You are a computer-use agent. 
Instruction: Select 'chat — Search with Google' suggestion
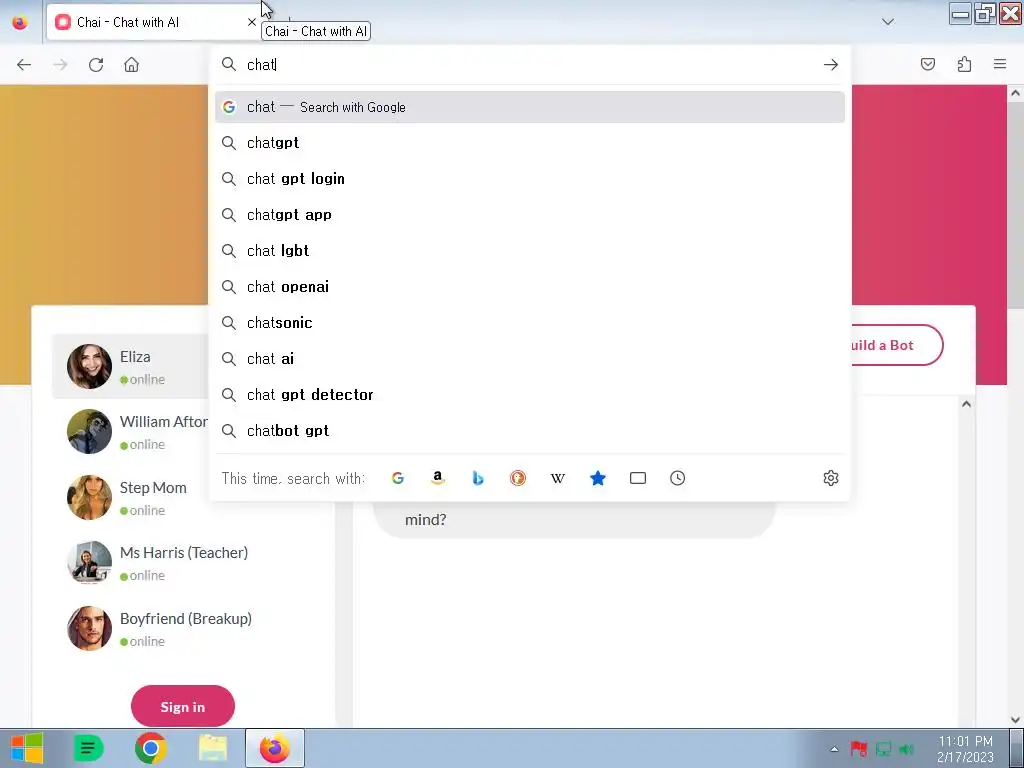530,107
